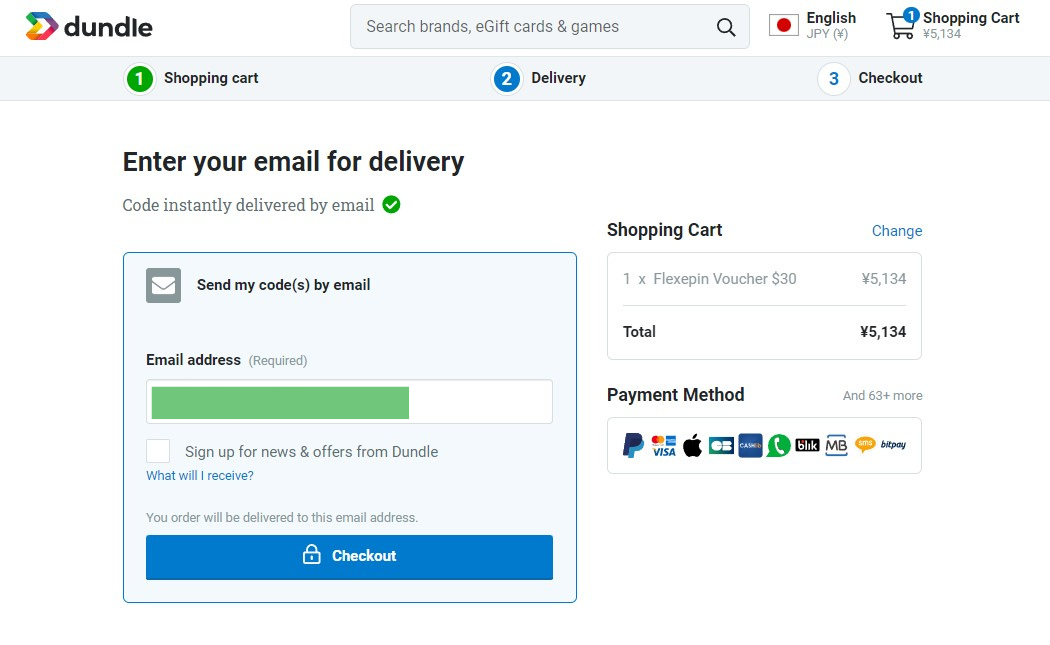Click the bitpay payment icon
This screenshot has width=1050, height=645.
point(893,445)
